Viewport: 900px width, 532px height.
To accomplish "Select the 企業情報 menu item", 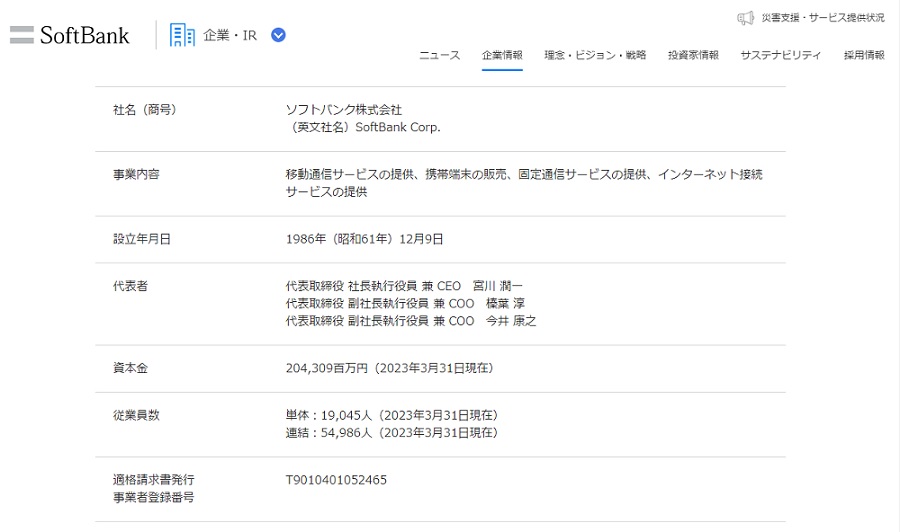I will pos(502,55).
